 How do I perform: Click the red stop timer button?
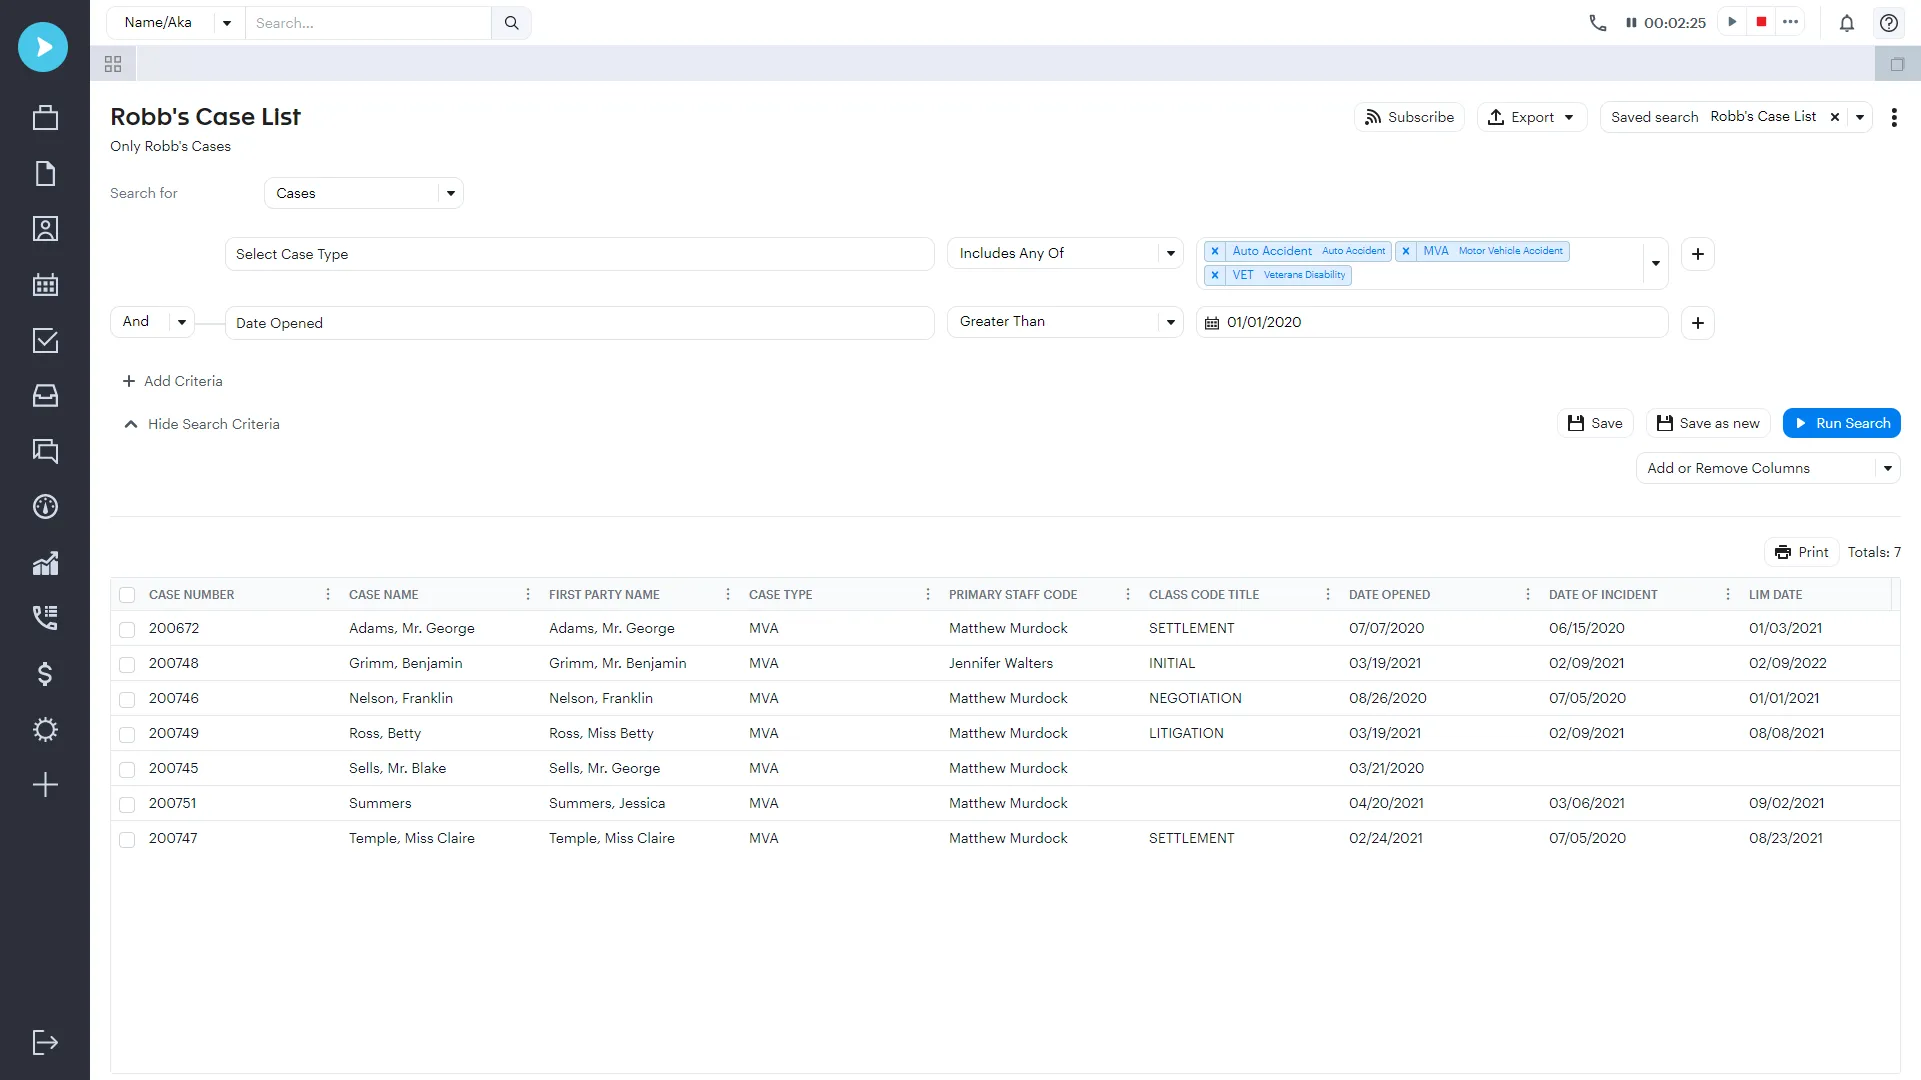point(1762,22)
